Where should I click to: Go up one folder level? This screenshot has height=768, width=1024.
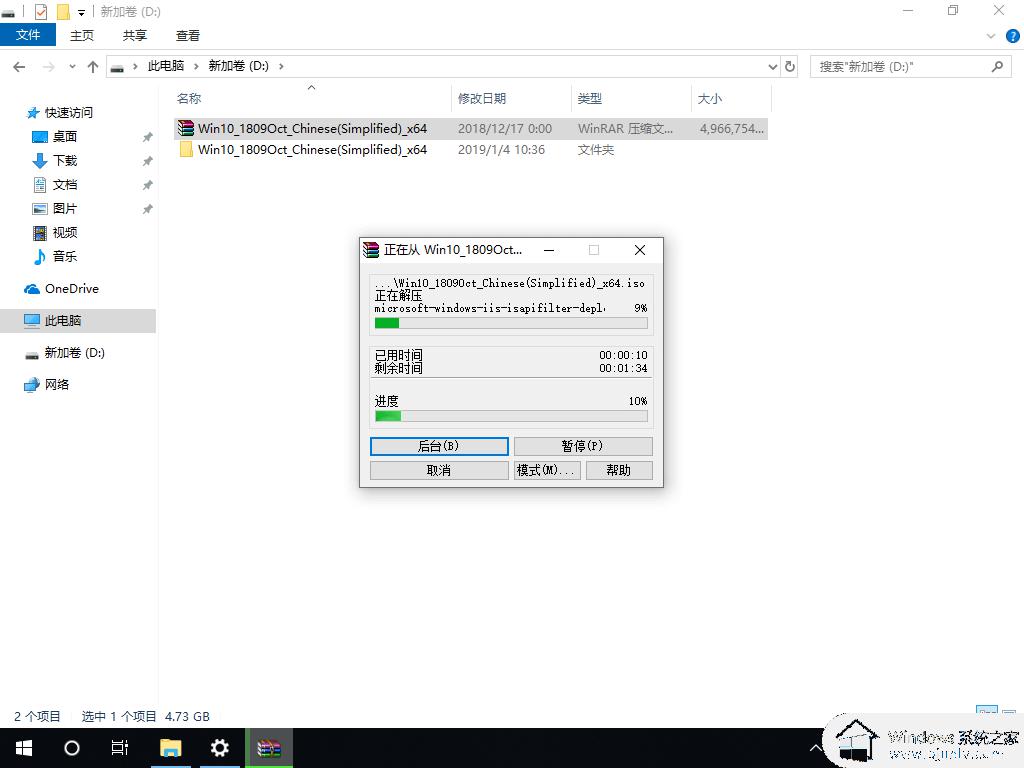tap(93, 67)
